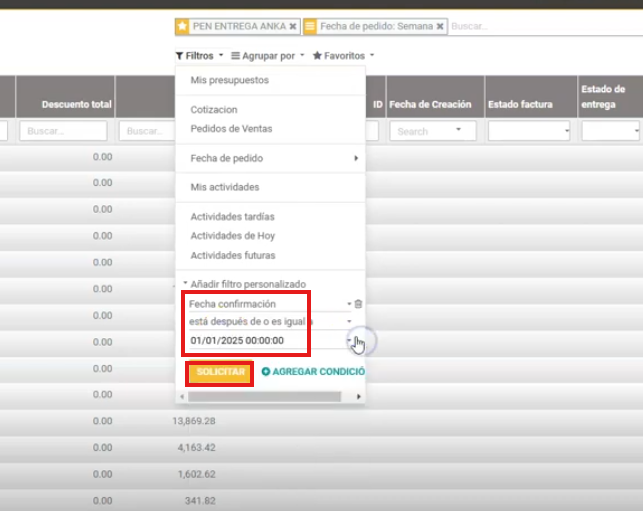Delete the custom filter condition with trash icon

pyautogui.click(x=358, y=304)
